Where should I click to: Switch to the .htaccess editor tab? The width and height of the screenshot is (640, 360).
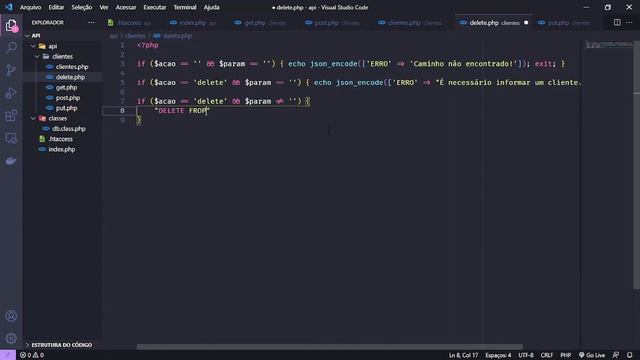[132, 23]
